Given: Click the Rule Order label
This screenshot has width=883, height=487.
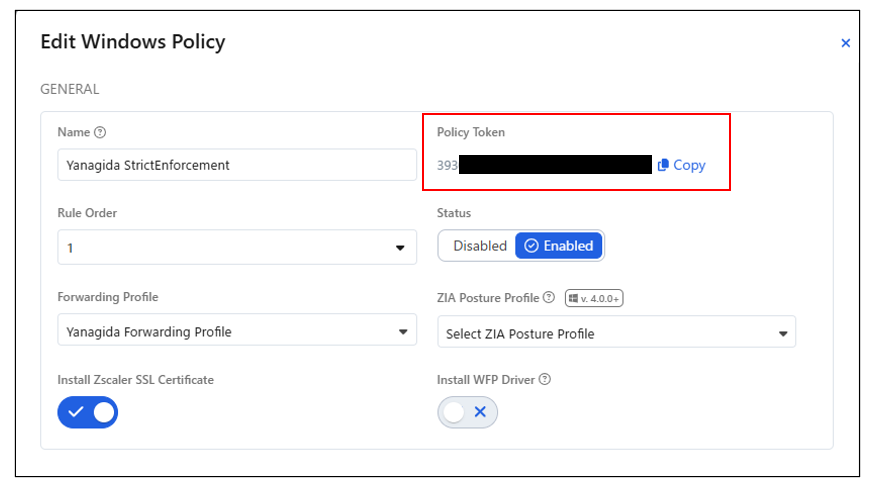Looking at the screenshot, I should 87,213.
